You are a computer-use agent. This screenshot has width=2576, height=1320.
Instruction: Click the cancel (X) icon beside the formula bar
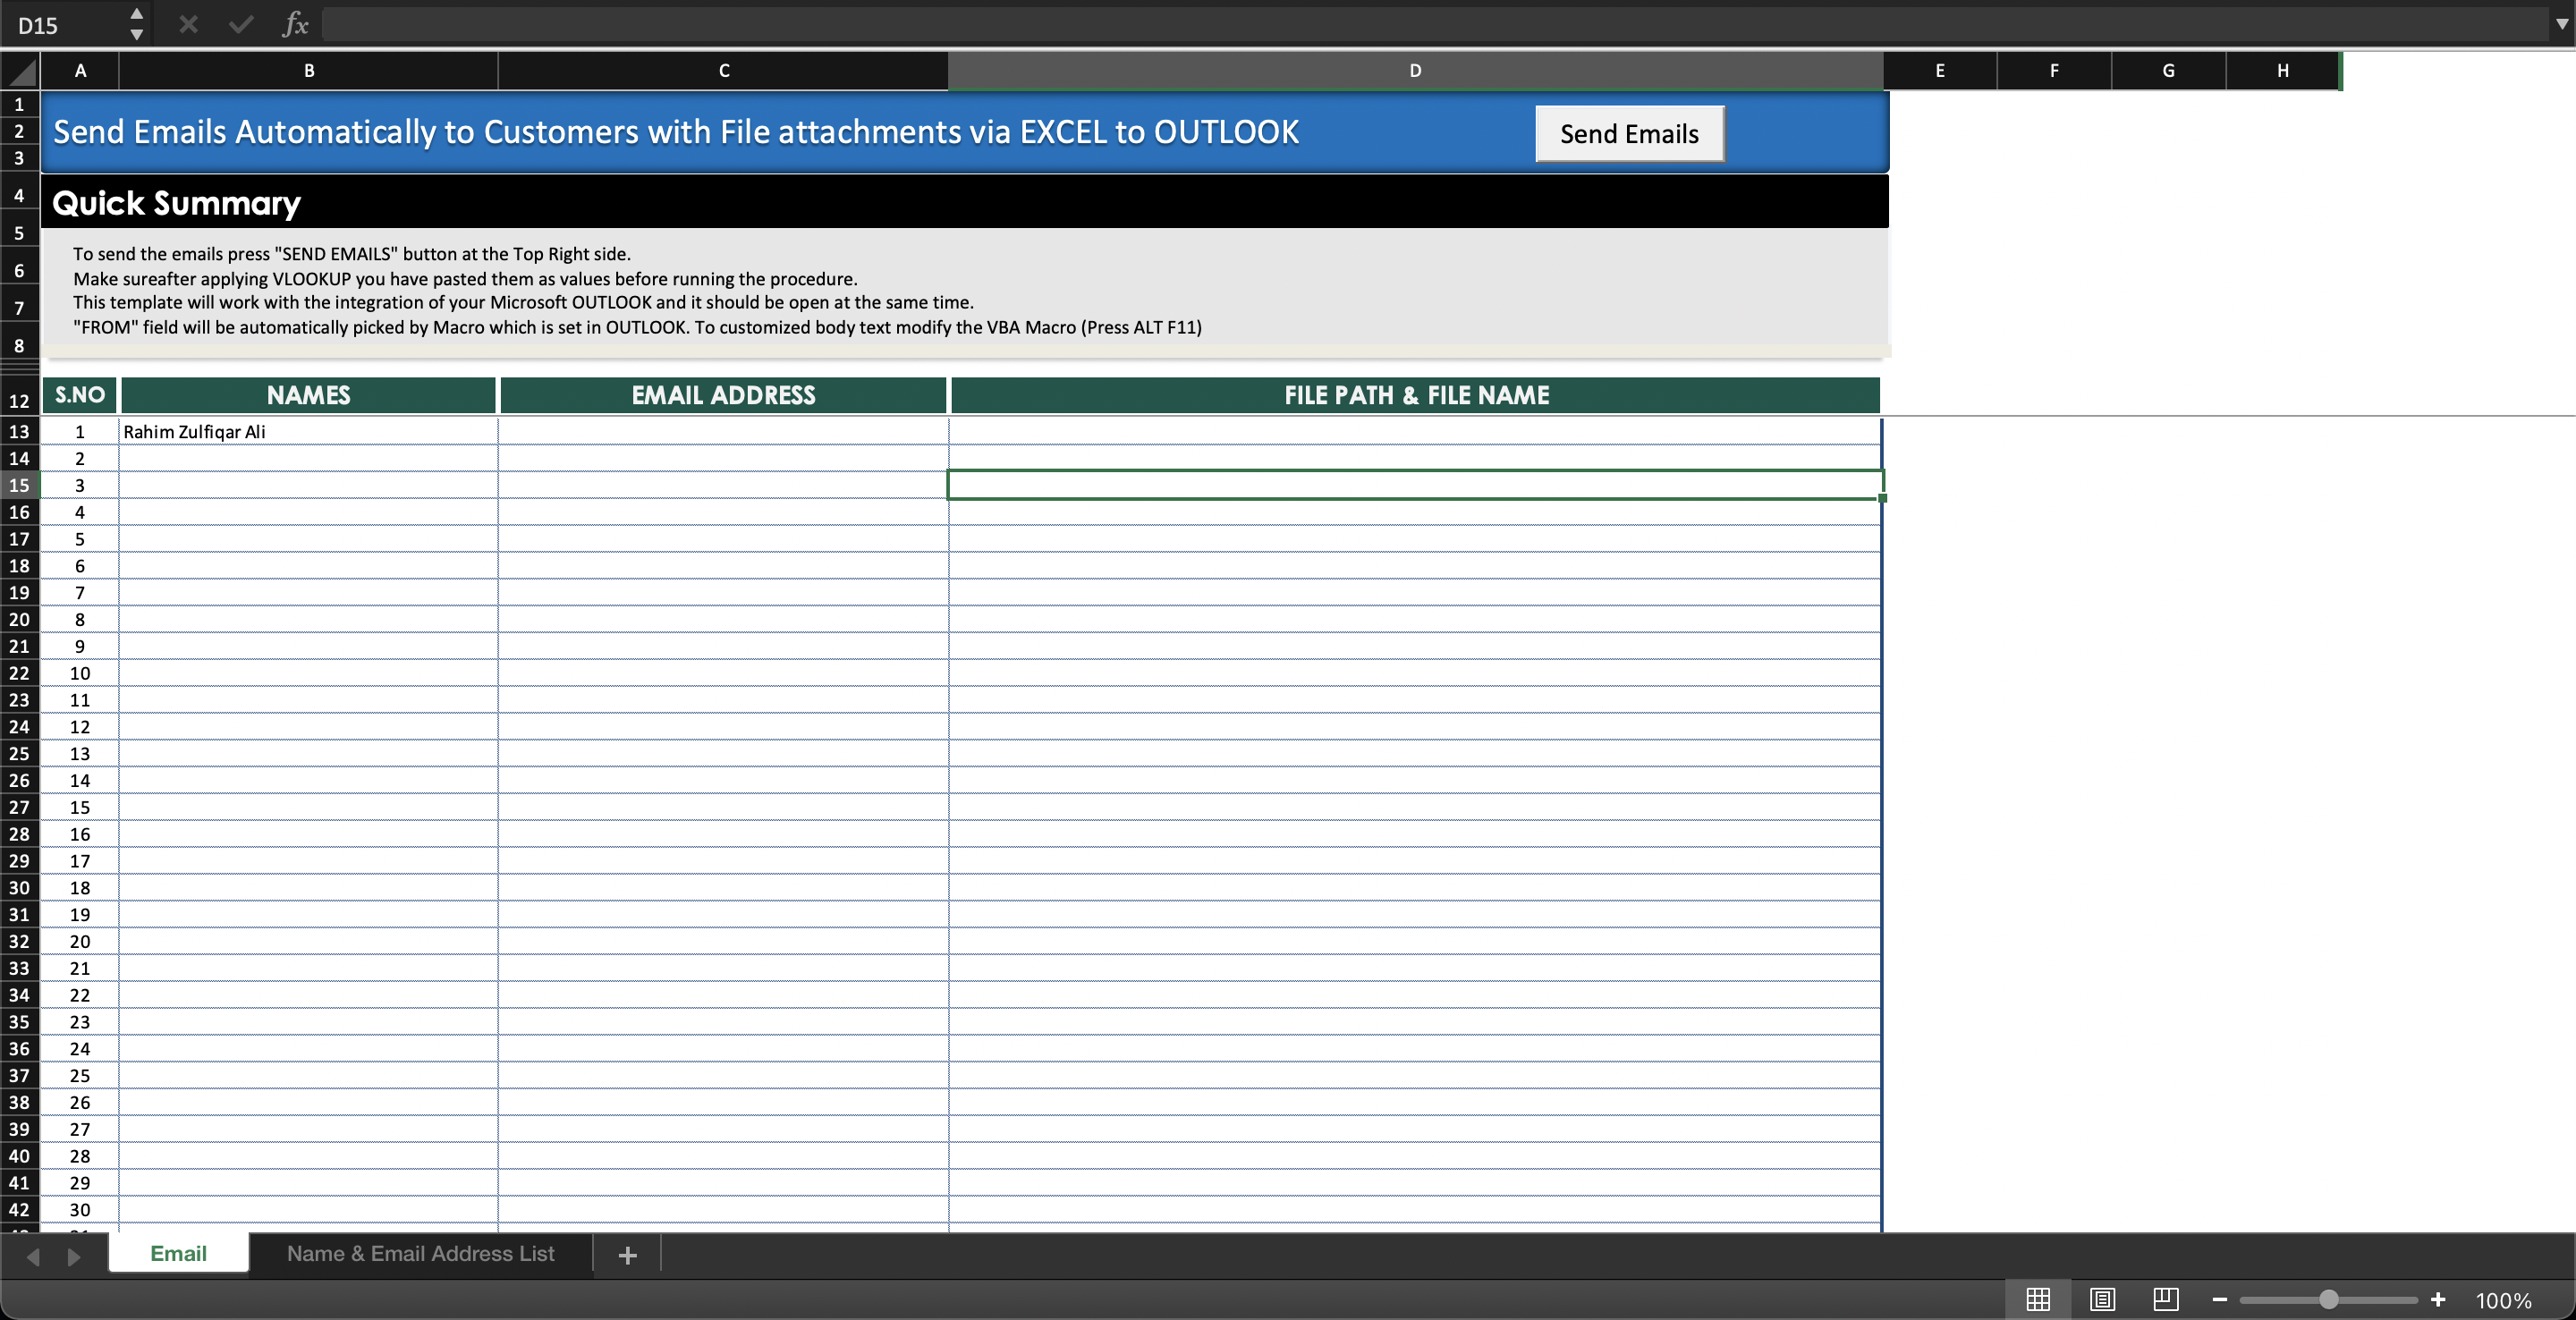pyautogui.click(x=187, y=24)
